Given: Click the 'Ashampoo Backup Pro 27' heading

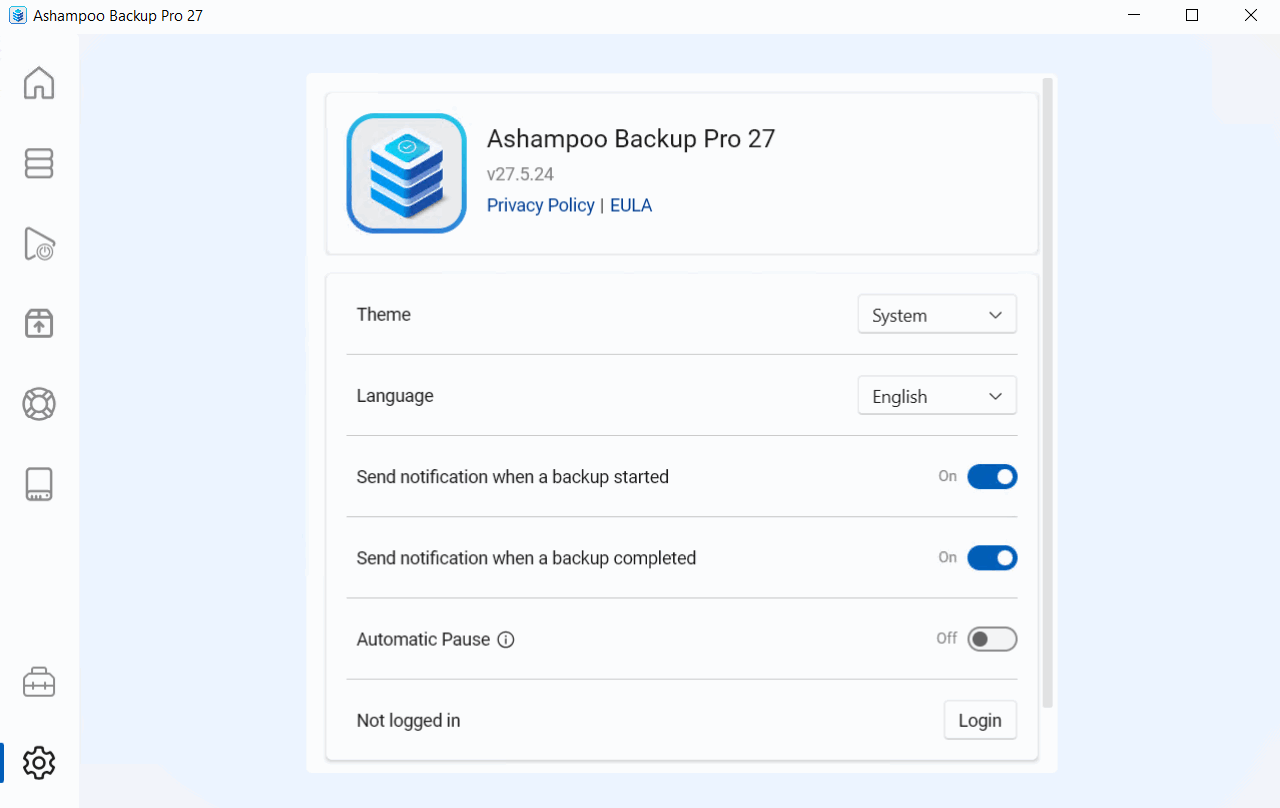Looking at the screenshot, I should click(x=631, y=138).
